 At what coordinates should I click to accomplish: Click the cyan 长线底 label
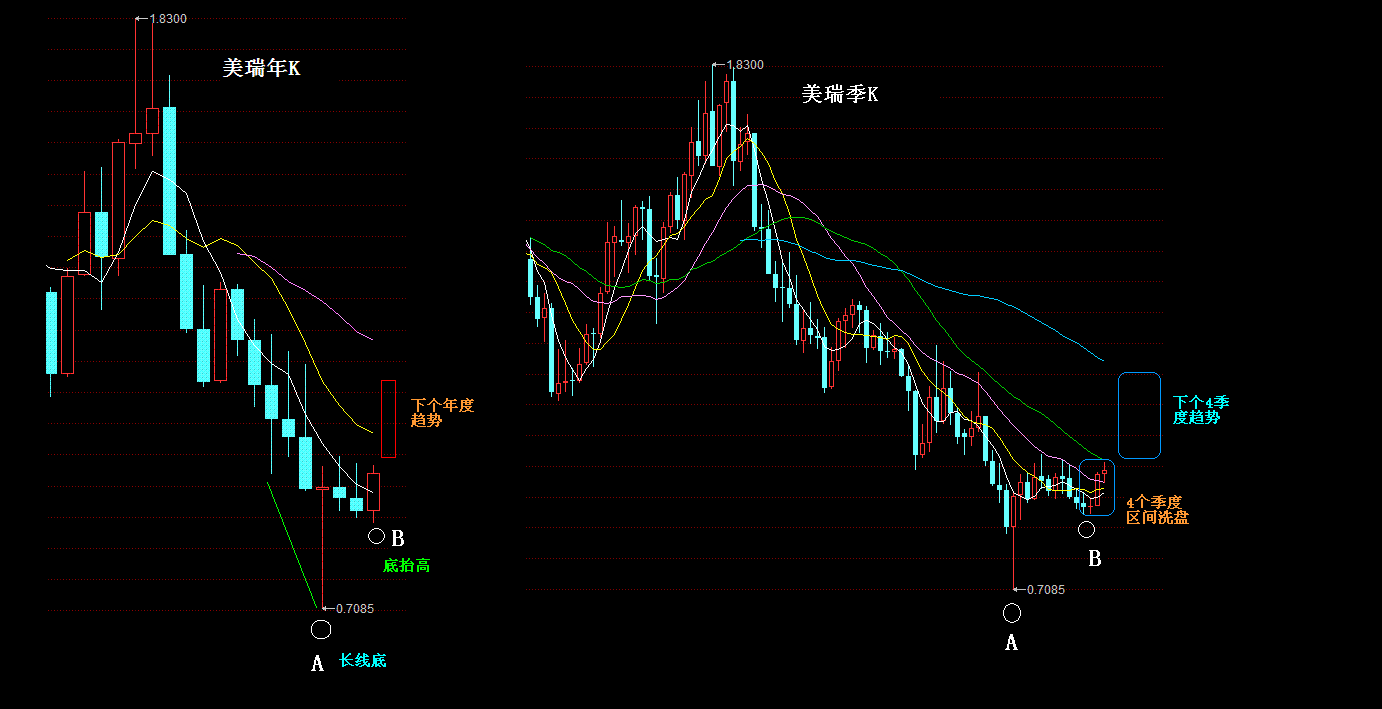click(362, 660)
